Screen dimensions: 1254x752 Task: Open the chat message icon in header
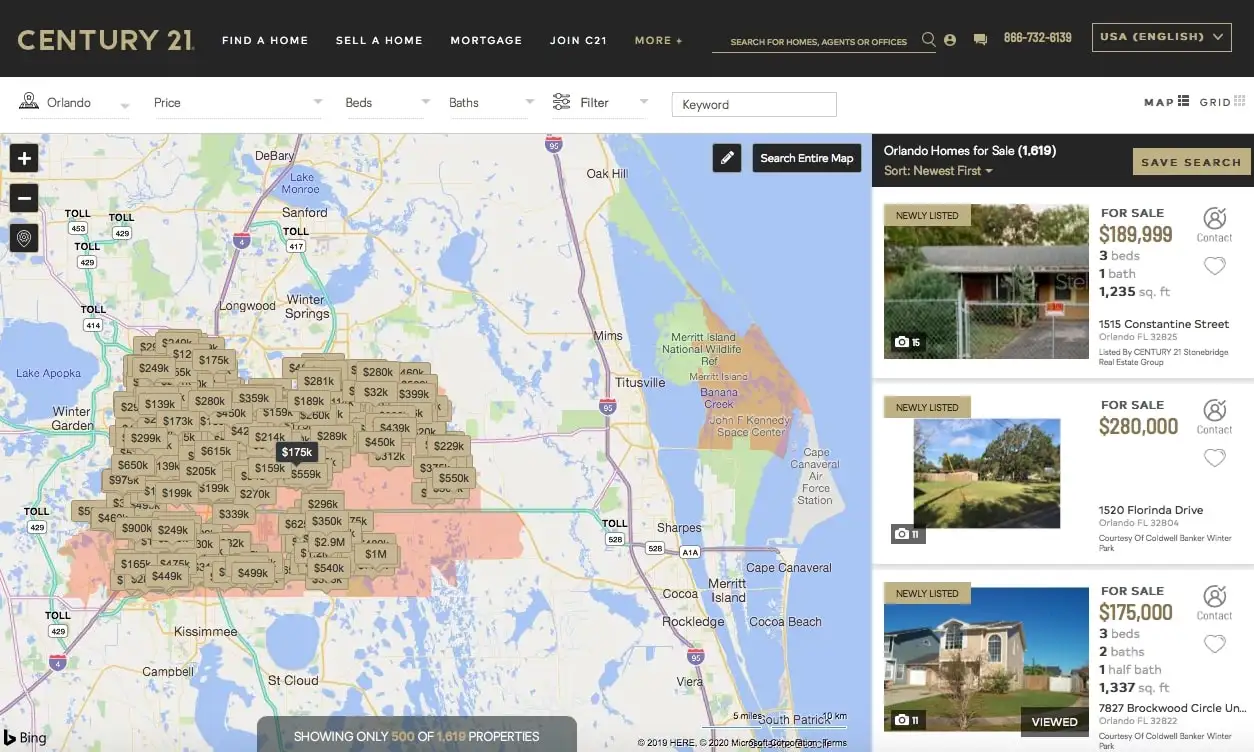(x=980, y=40)
